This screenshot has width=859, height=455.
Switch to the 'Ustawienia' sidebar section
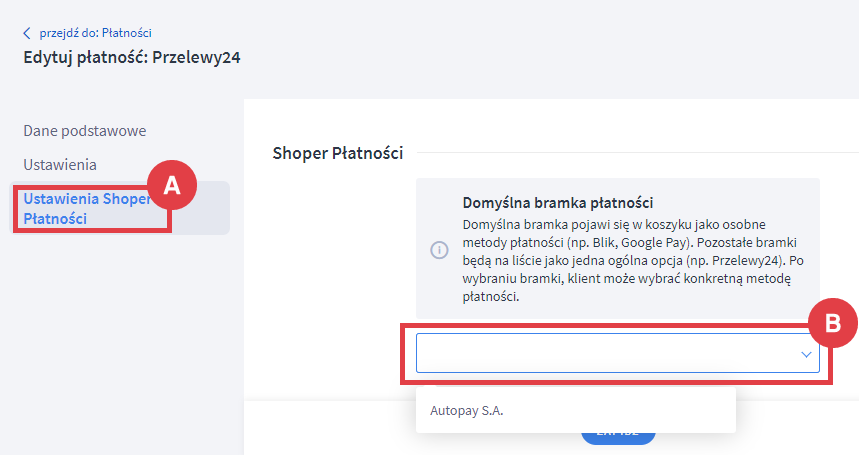click(x=60, y=164)
